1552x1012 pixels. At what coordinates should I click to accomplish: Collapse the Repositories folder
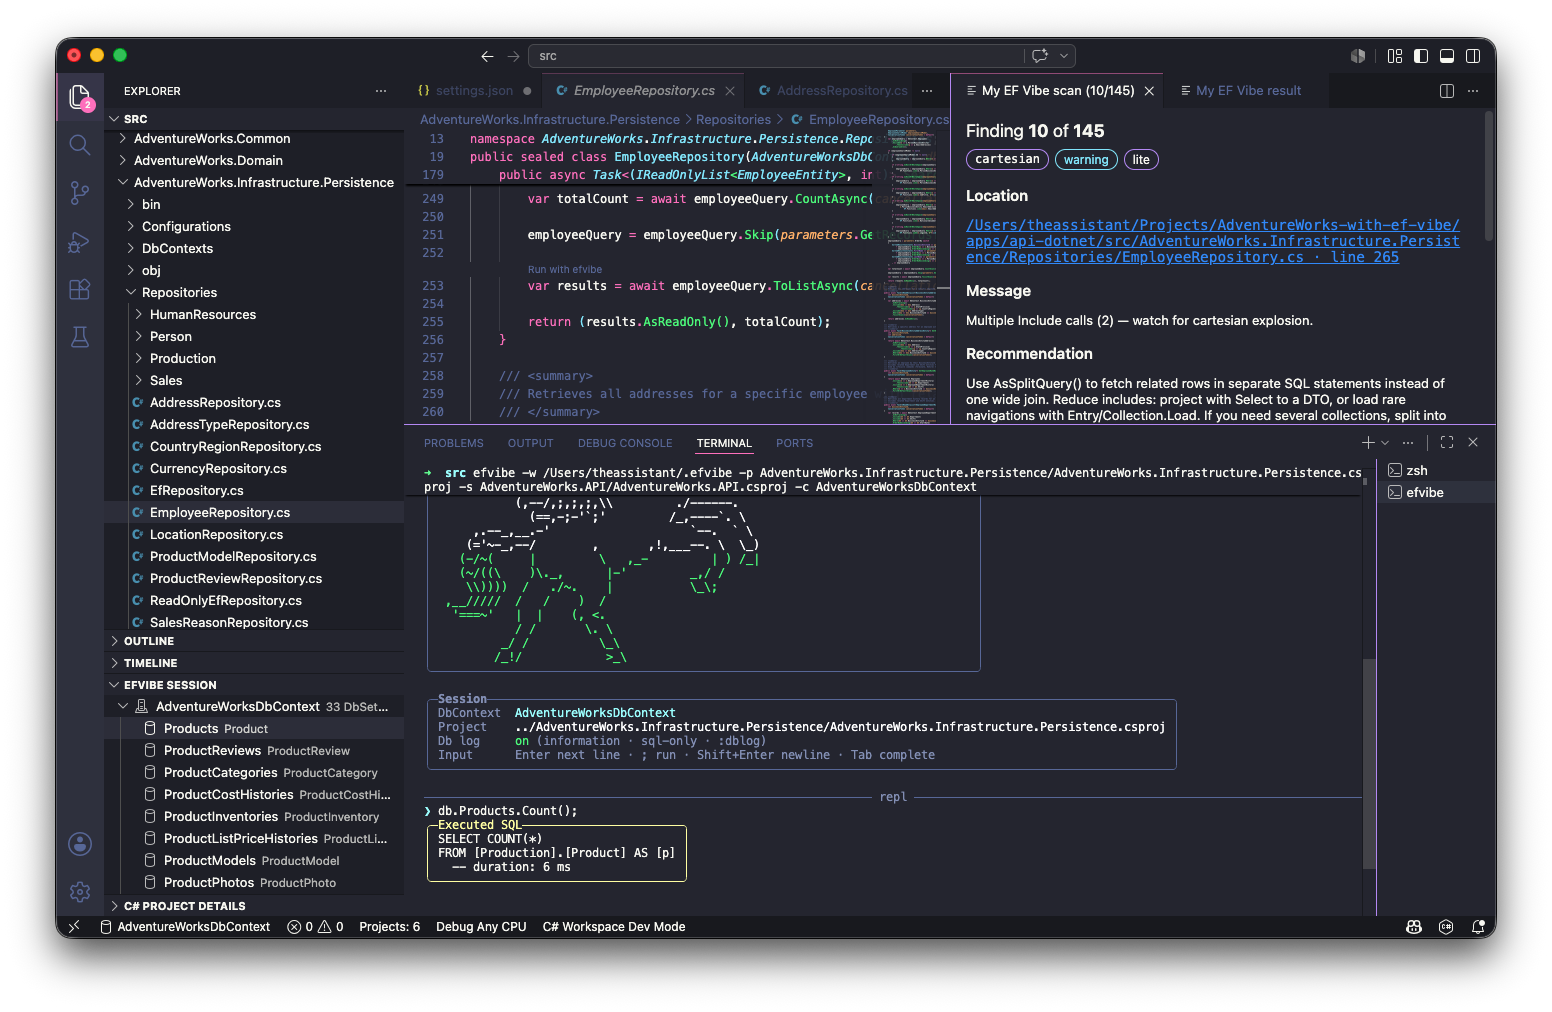click(131, 292)
